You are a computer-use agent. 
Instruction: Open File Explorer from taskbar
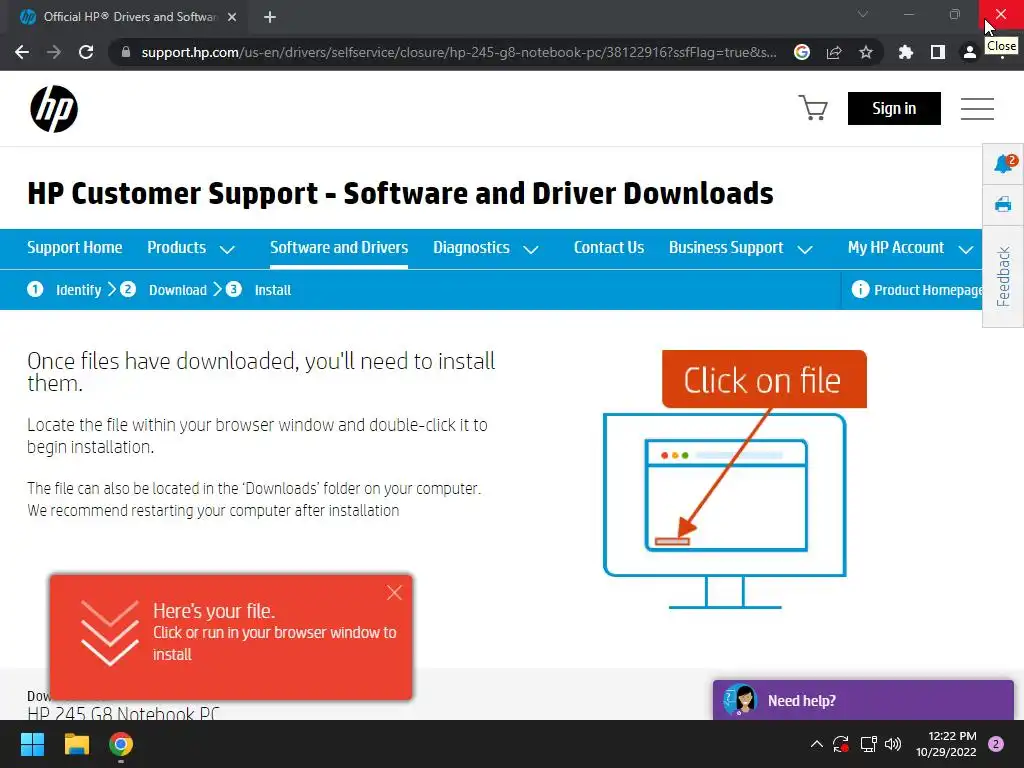[x=76, y=744]
